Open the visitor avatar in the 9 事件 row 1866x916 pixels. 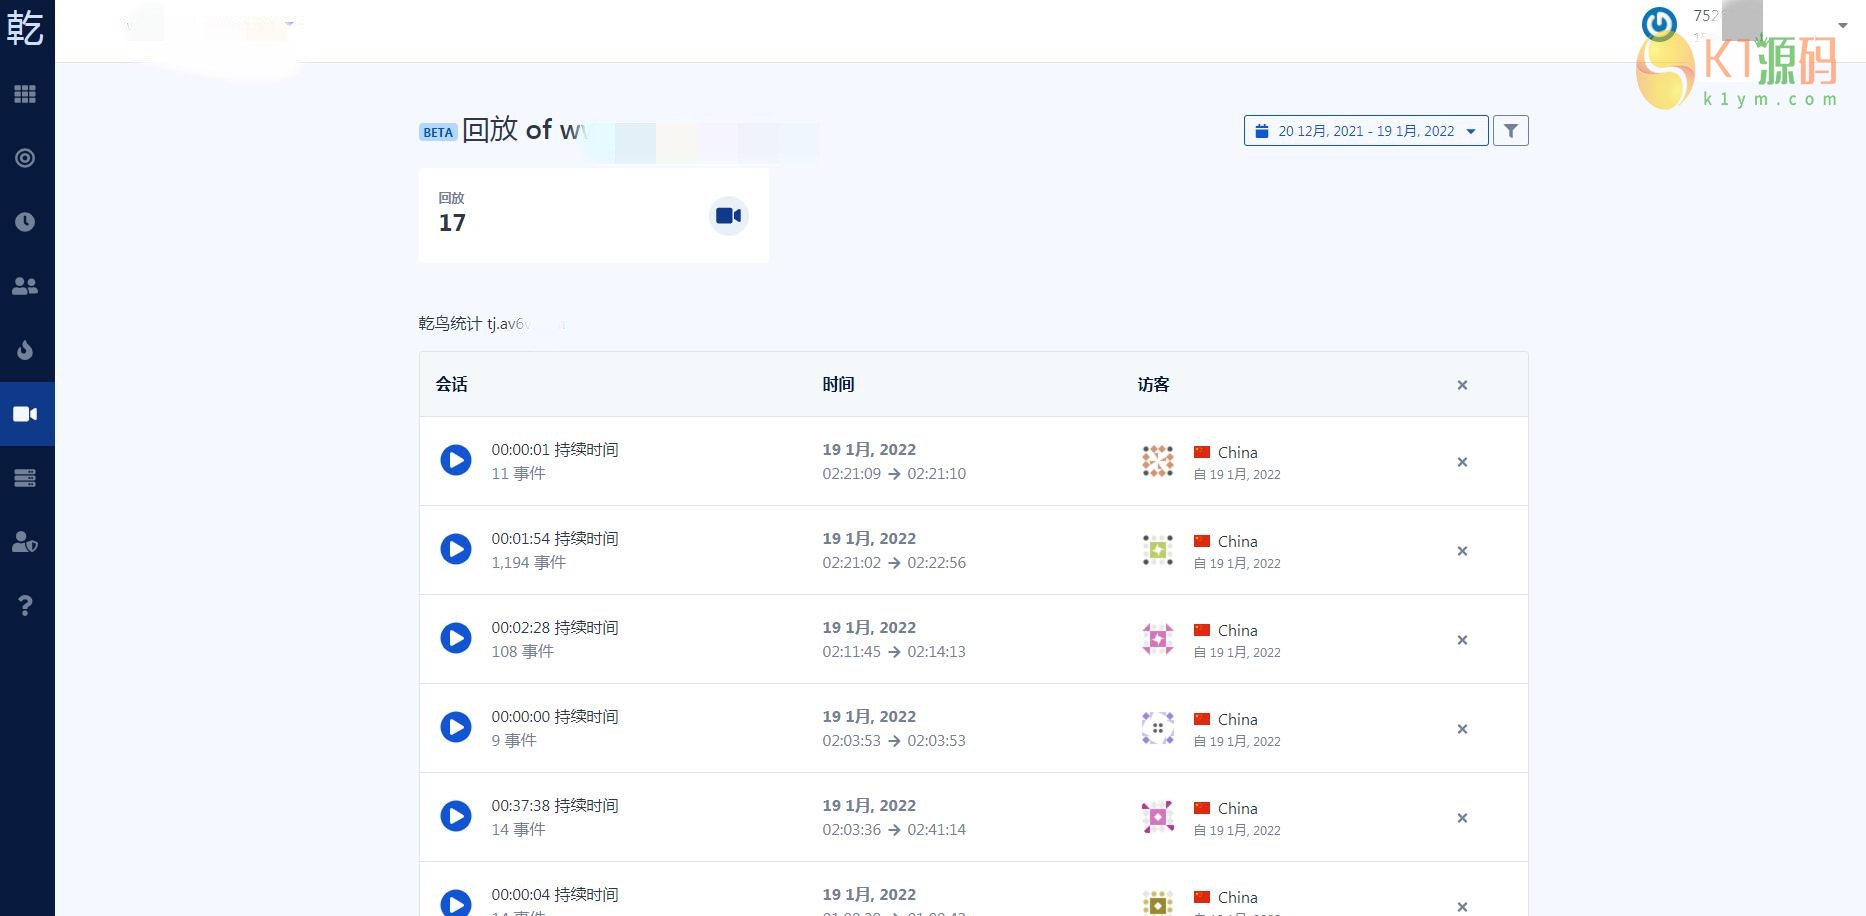click(1158, 728)
